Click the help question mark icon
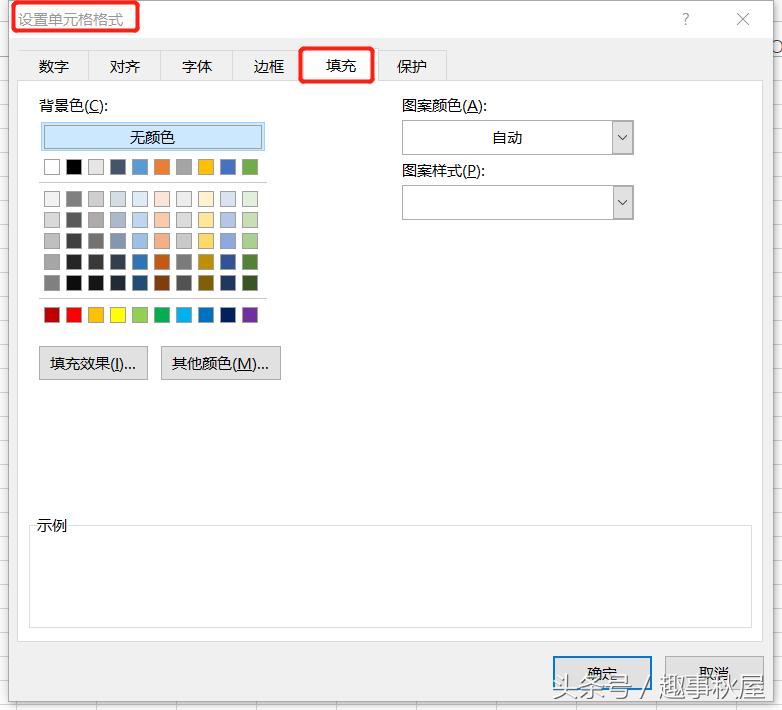This screenshot has height=710, width=782. 685,19
